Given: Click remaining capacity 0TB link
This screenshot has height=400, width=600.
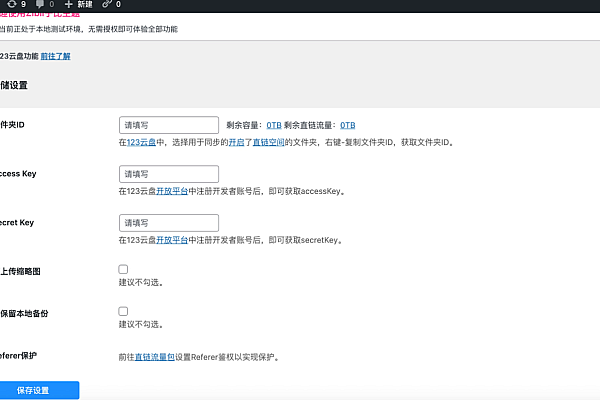Looking at the screenshot, I should [274, 125].
